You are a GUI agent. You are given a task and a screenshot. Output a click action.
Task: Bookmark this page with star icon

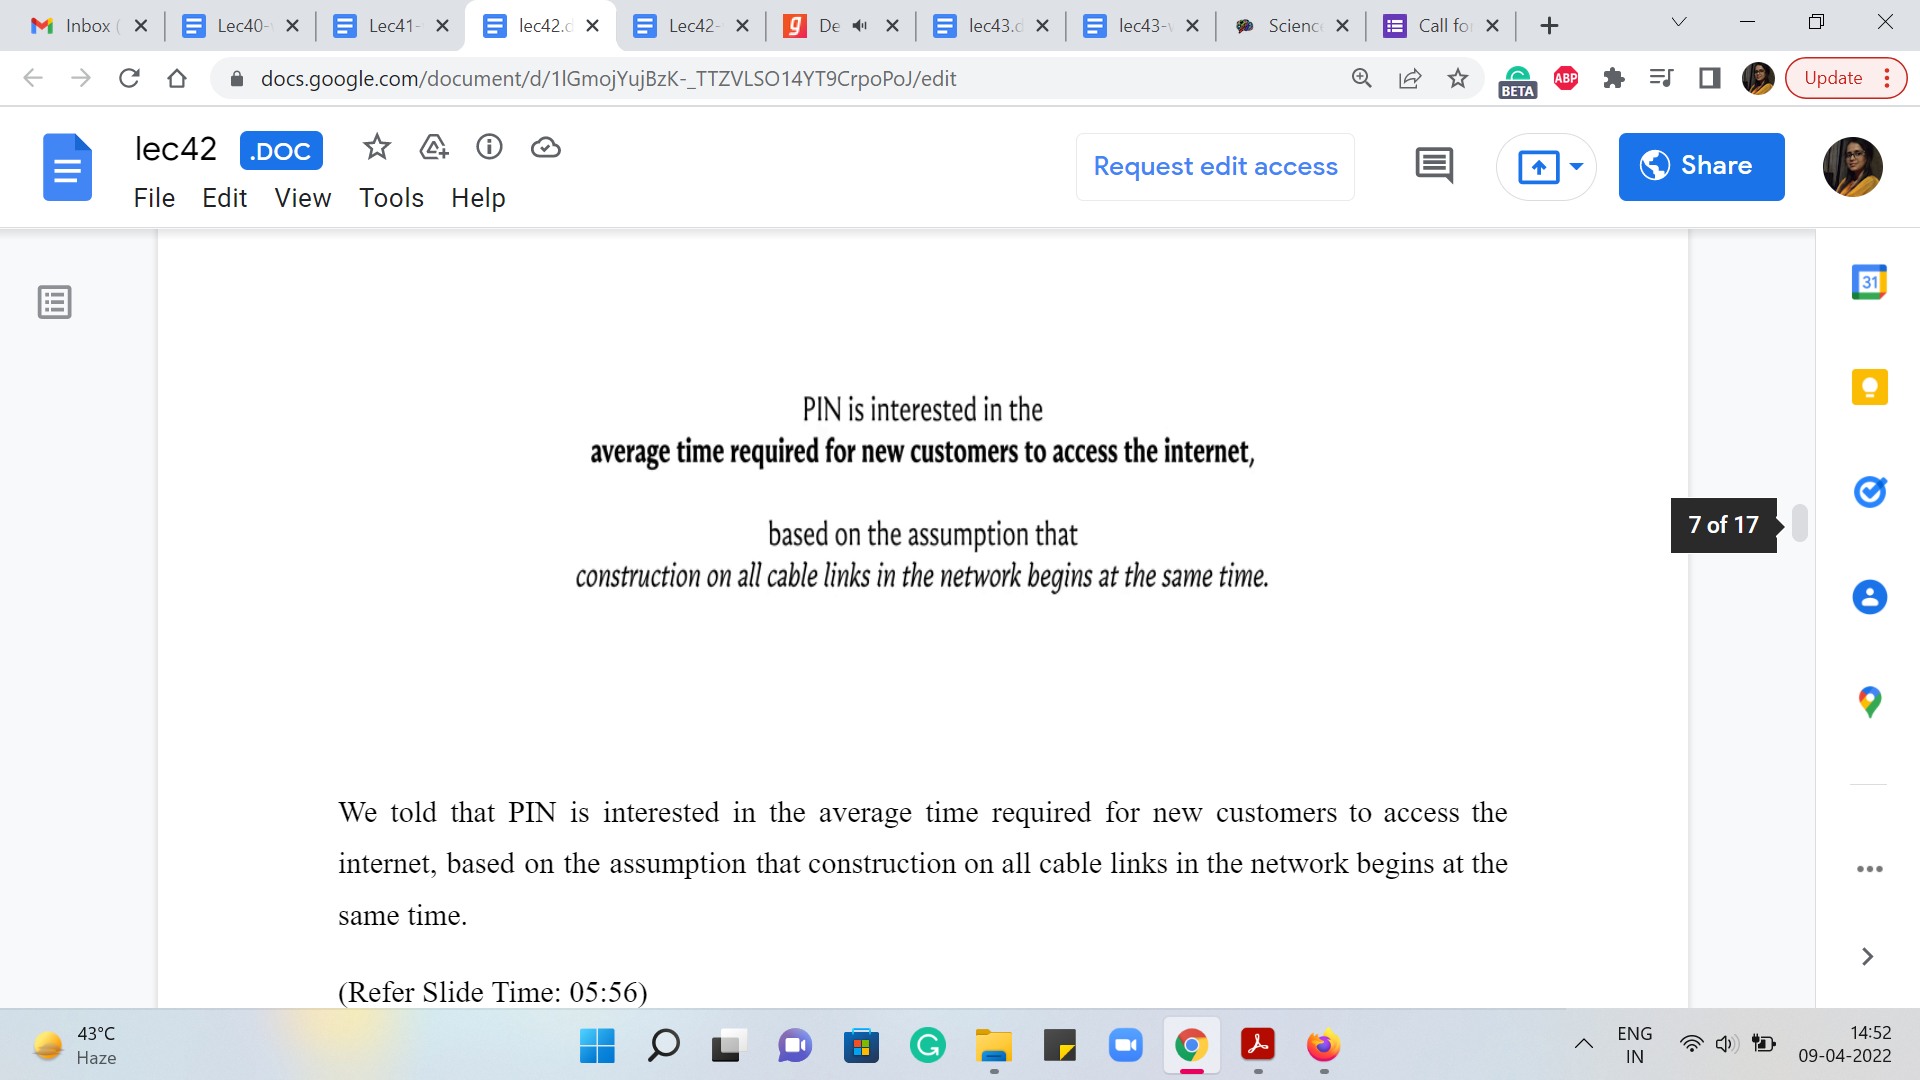click(1458, 78)
